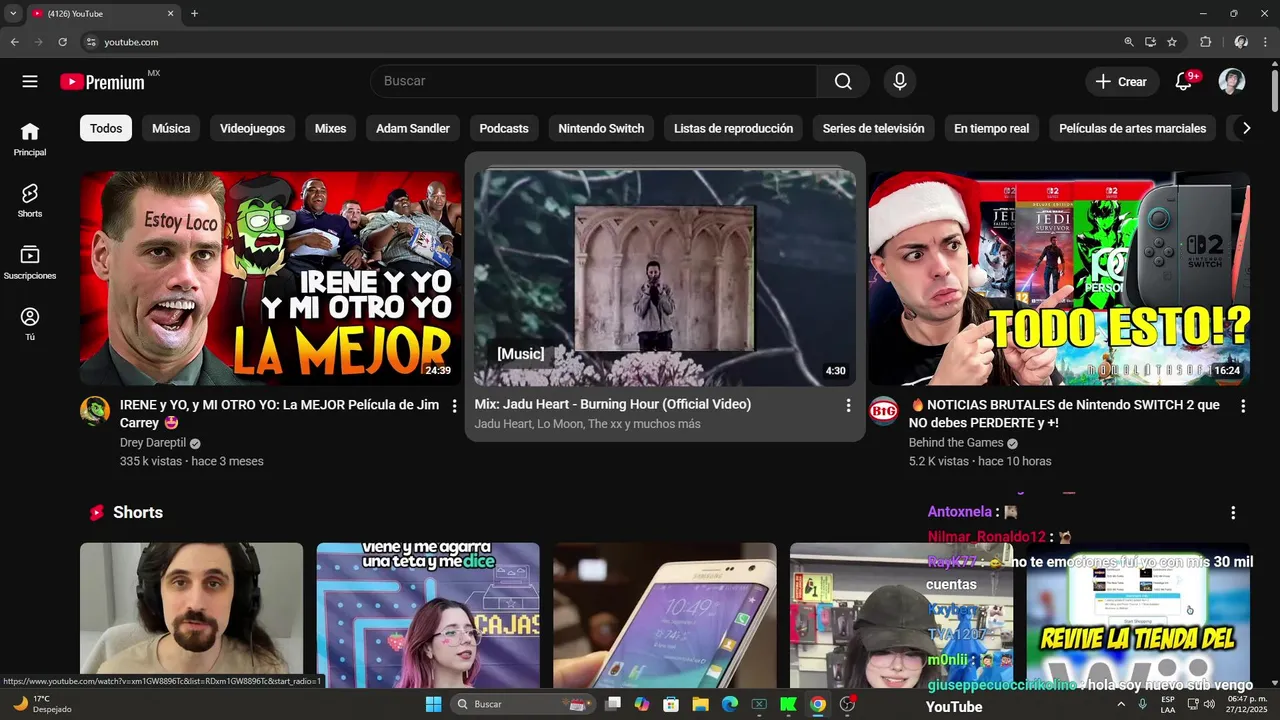1280x720 pixels.
Task: Filter by Nintendo Switch chip
Action: 601,128
